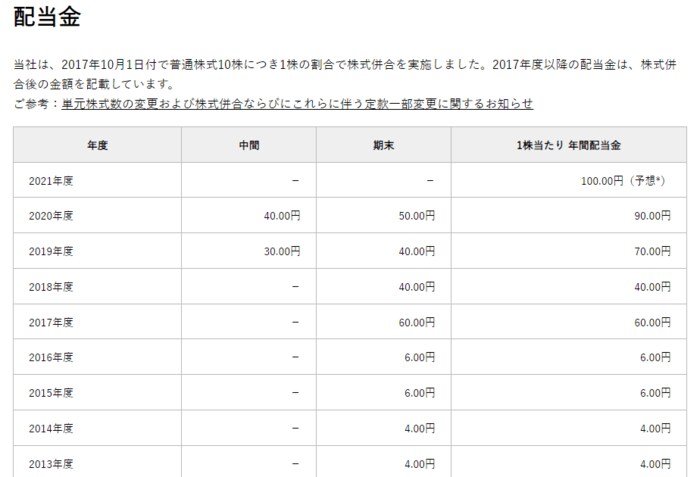Select the 2015年度 row label
The width and height of the screenshot is (700, 477).
(x=53, y=393)
